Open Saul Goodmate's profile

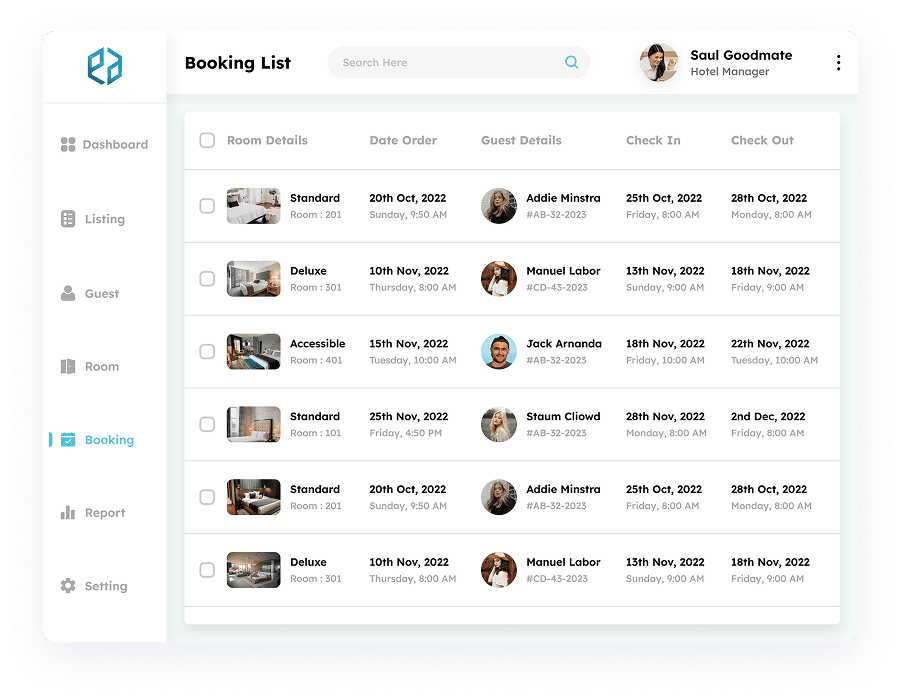point(658,61)
